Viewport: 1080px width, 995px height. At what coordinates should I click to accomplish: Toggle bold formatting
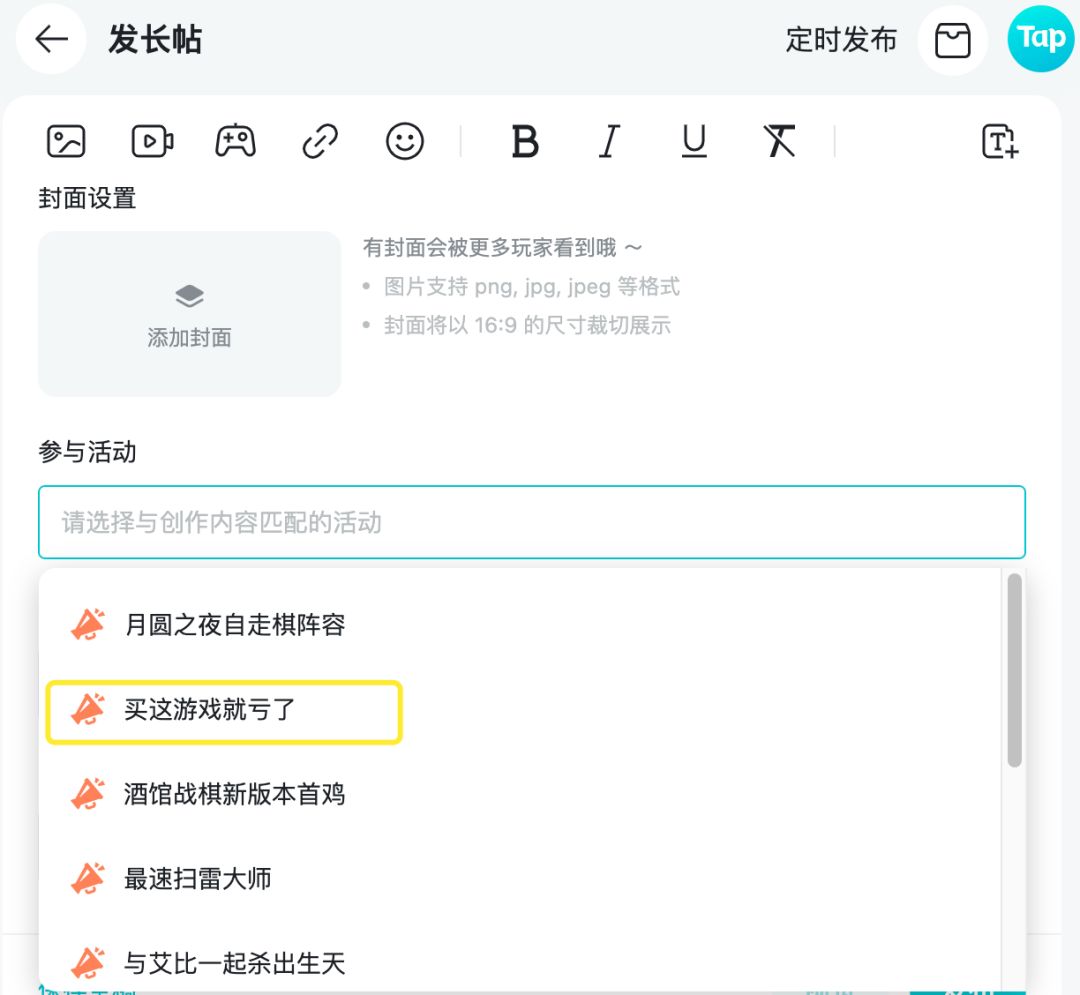click(525, 141)
